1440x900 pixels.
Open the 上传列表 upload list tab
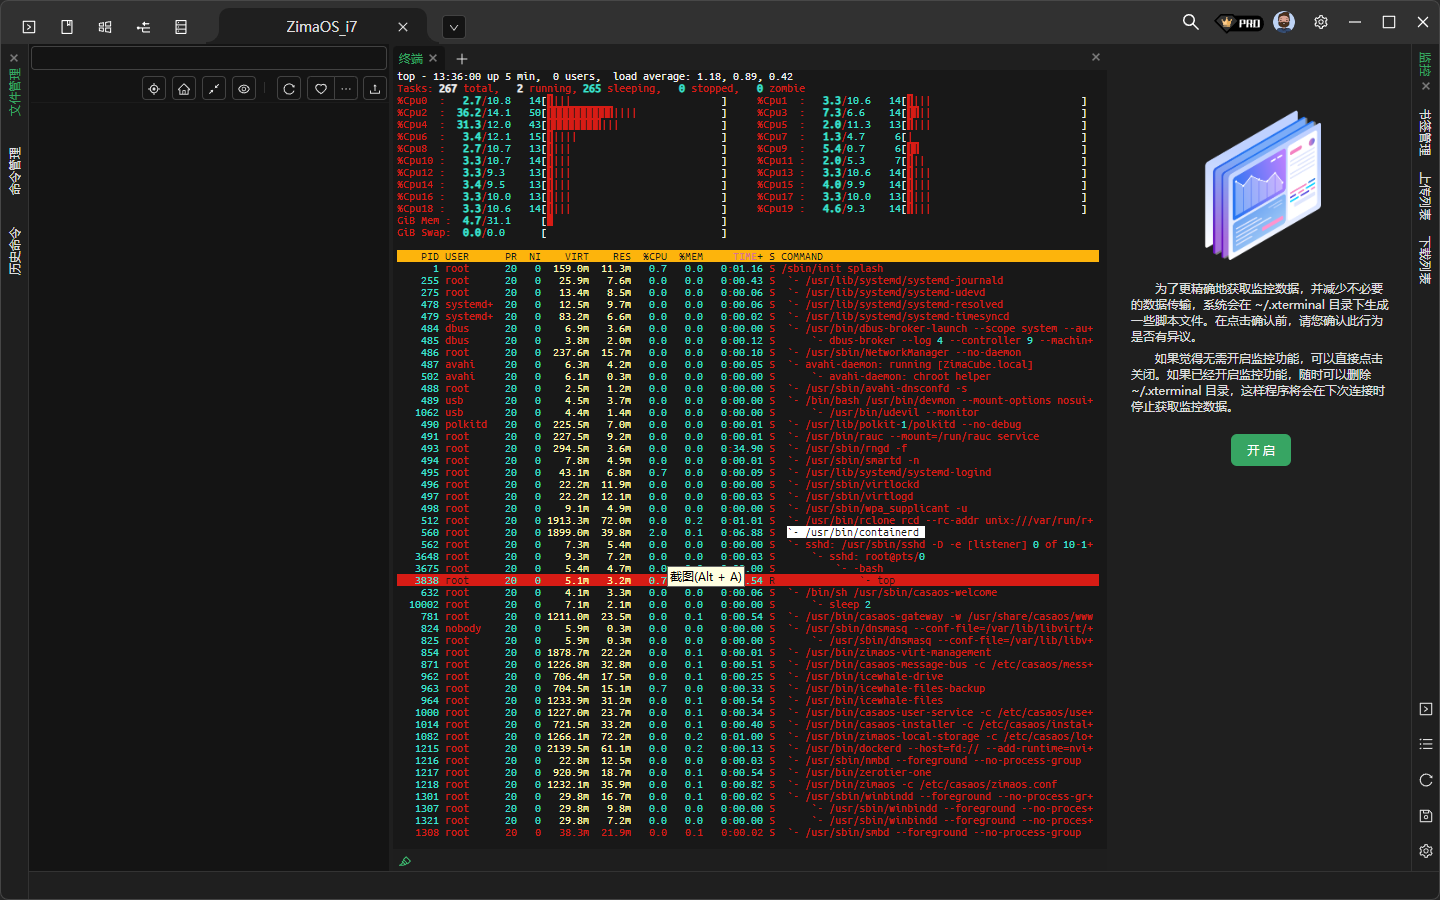[x=1426, y=196]
